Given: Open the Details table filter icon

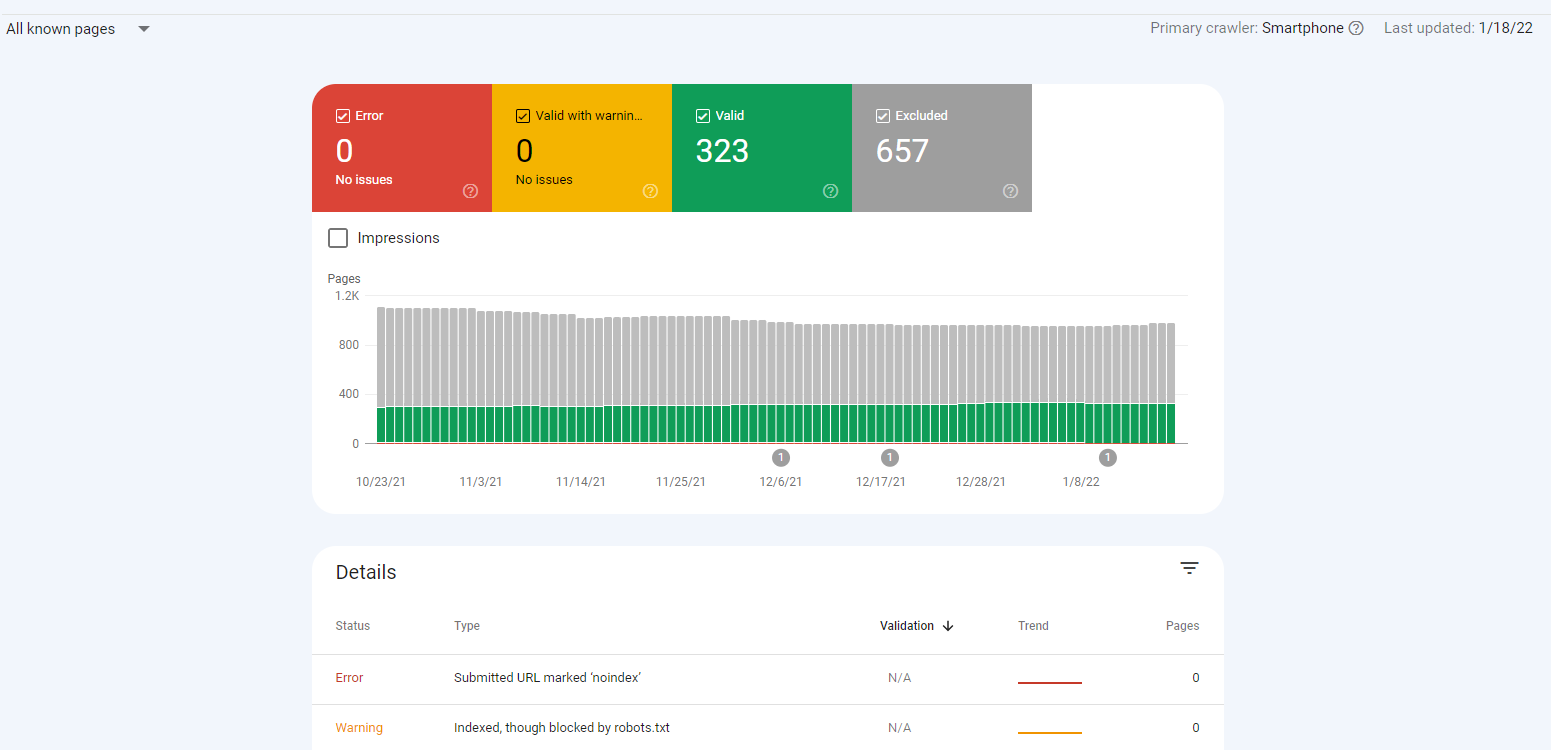Looking at the screenshot, I should (x=1189, y=568).
